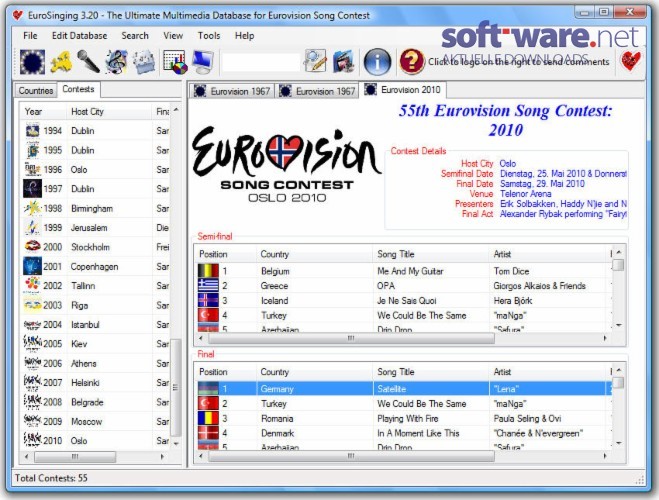Select the 2000 Stockholm contest row

(x=96, y=247)
